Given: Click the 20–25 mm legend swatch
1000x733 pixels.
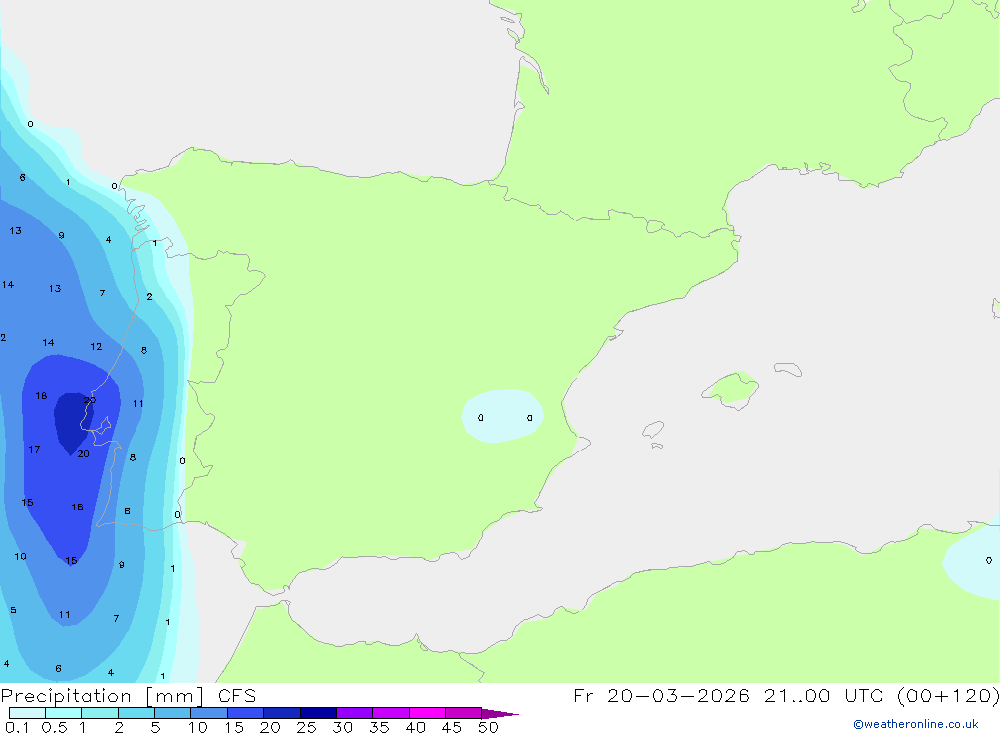Looking at the screenshot, I should point(281,713).
